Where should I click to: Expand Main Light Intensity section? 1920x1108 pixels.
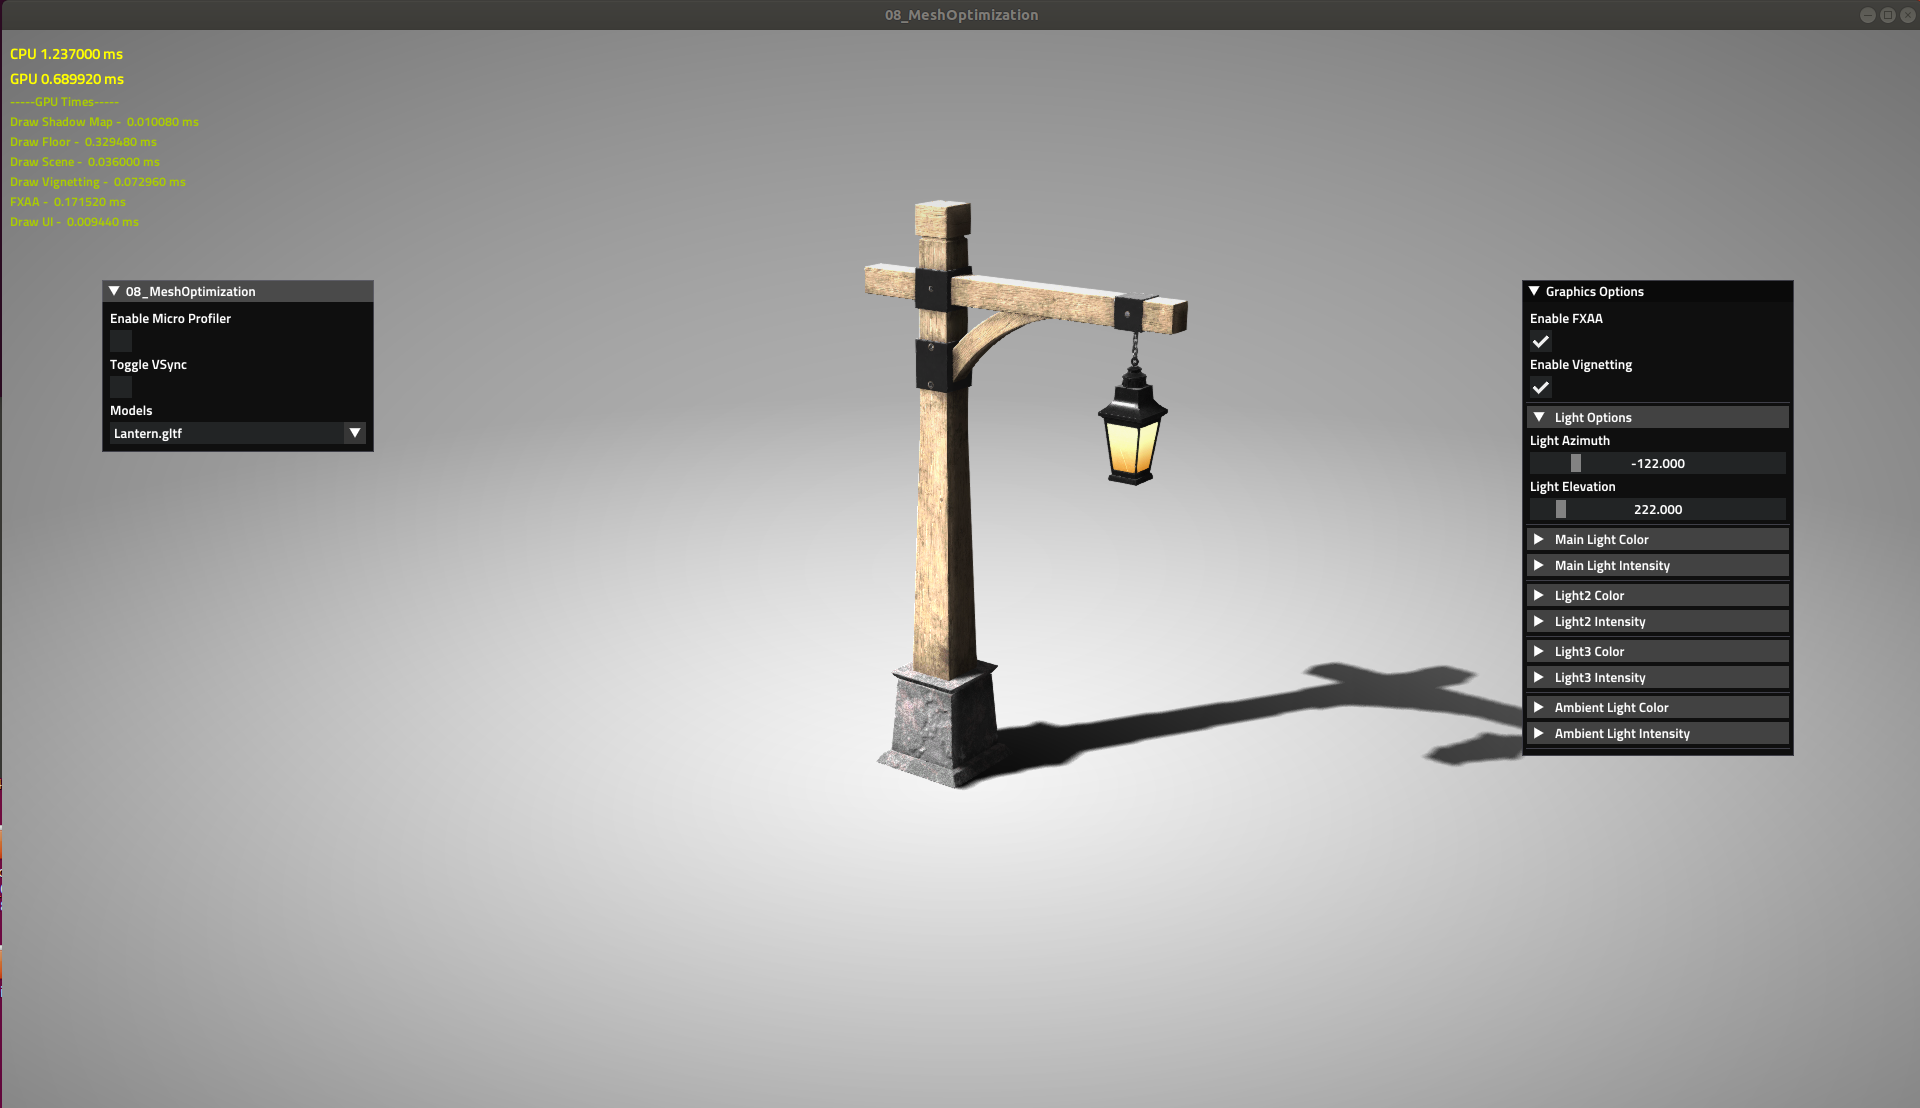pyautogui.click(x=1539, y=565)
